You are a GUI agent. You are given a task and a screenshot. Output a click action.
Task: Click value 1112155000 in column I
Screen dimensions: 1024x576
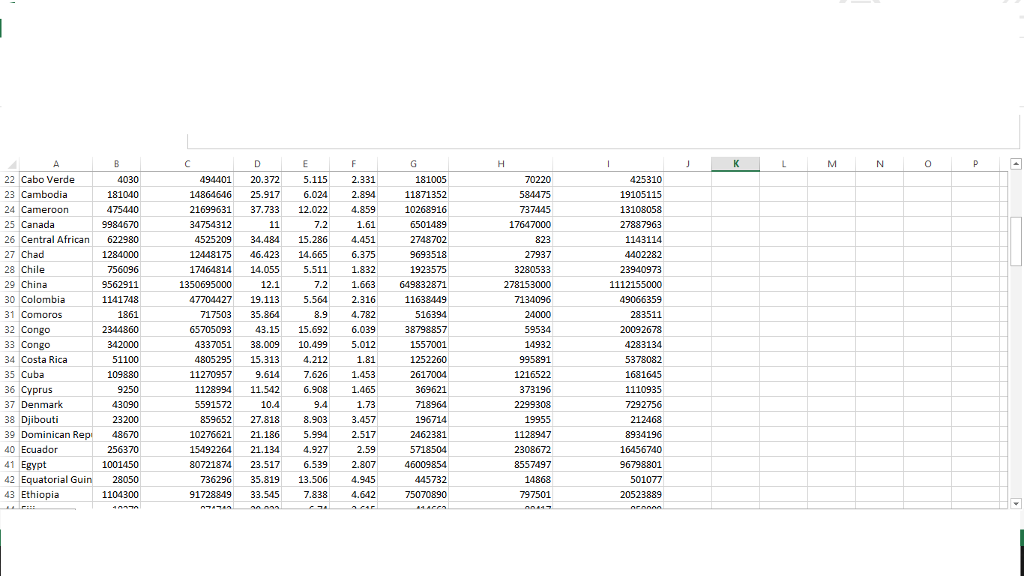[608, 285]
